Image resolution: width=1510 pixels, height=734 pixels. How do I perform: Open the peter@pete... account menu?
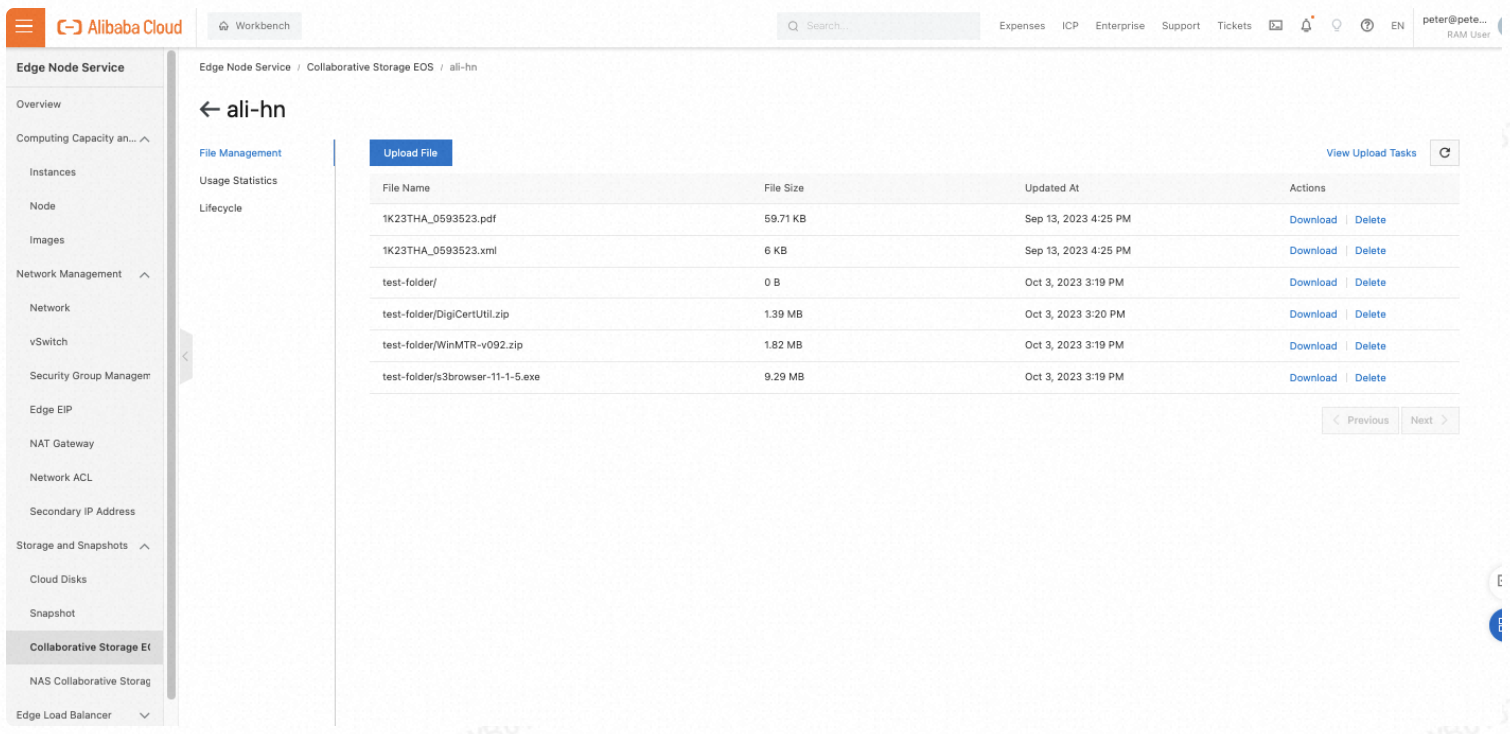pyautogui.click(x=1456, y=26)
